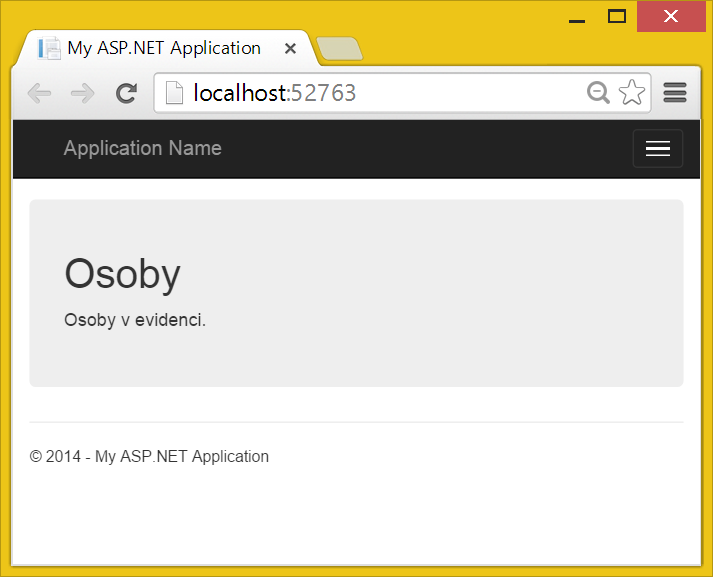Click the browser forward arrow
The width and height of the screenshot is (713, 577).
click(x=83, y=94)
